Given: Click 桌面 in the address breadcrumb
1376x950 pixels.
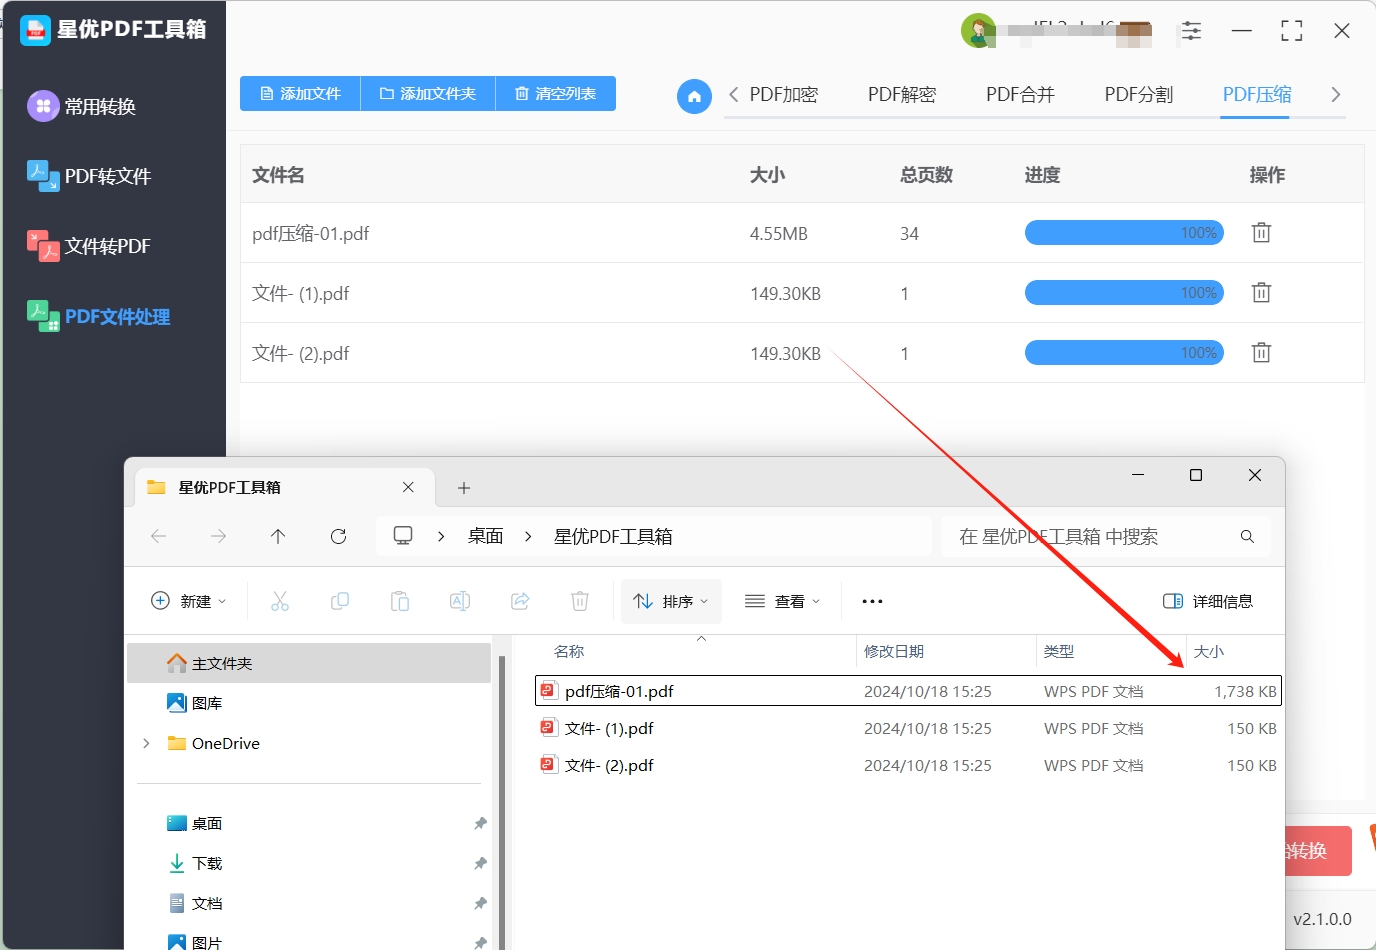Looking at the screenshot, I should point(486,537).
